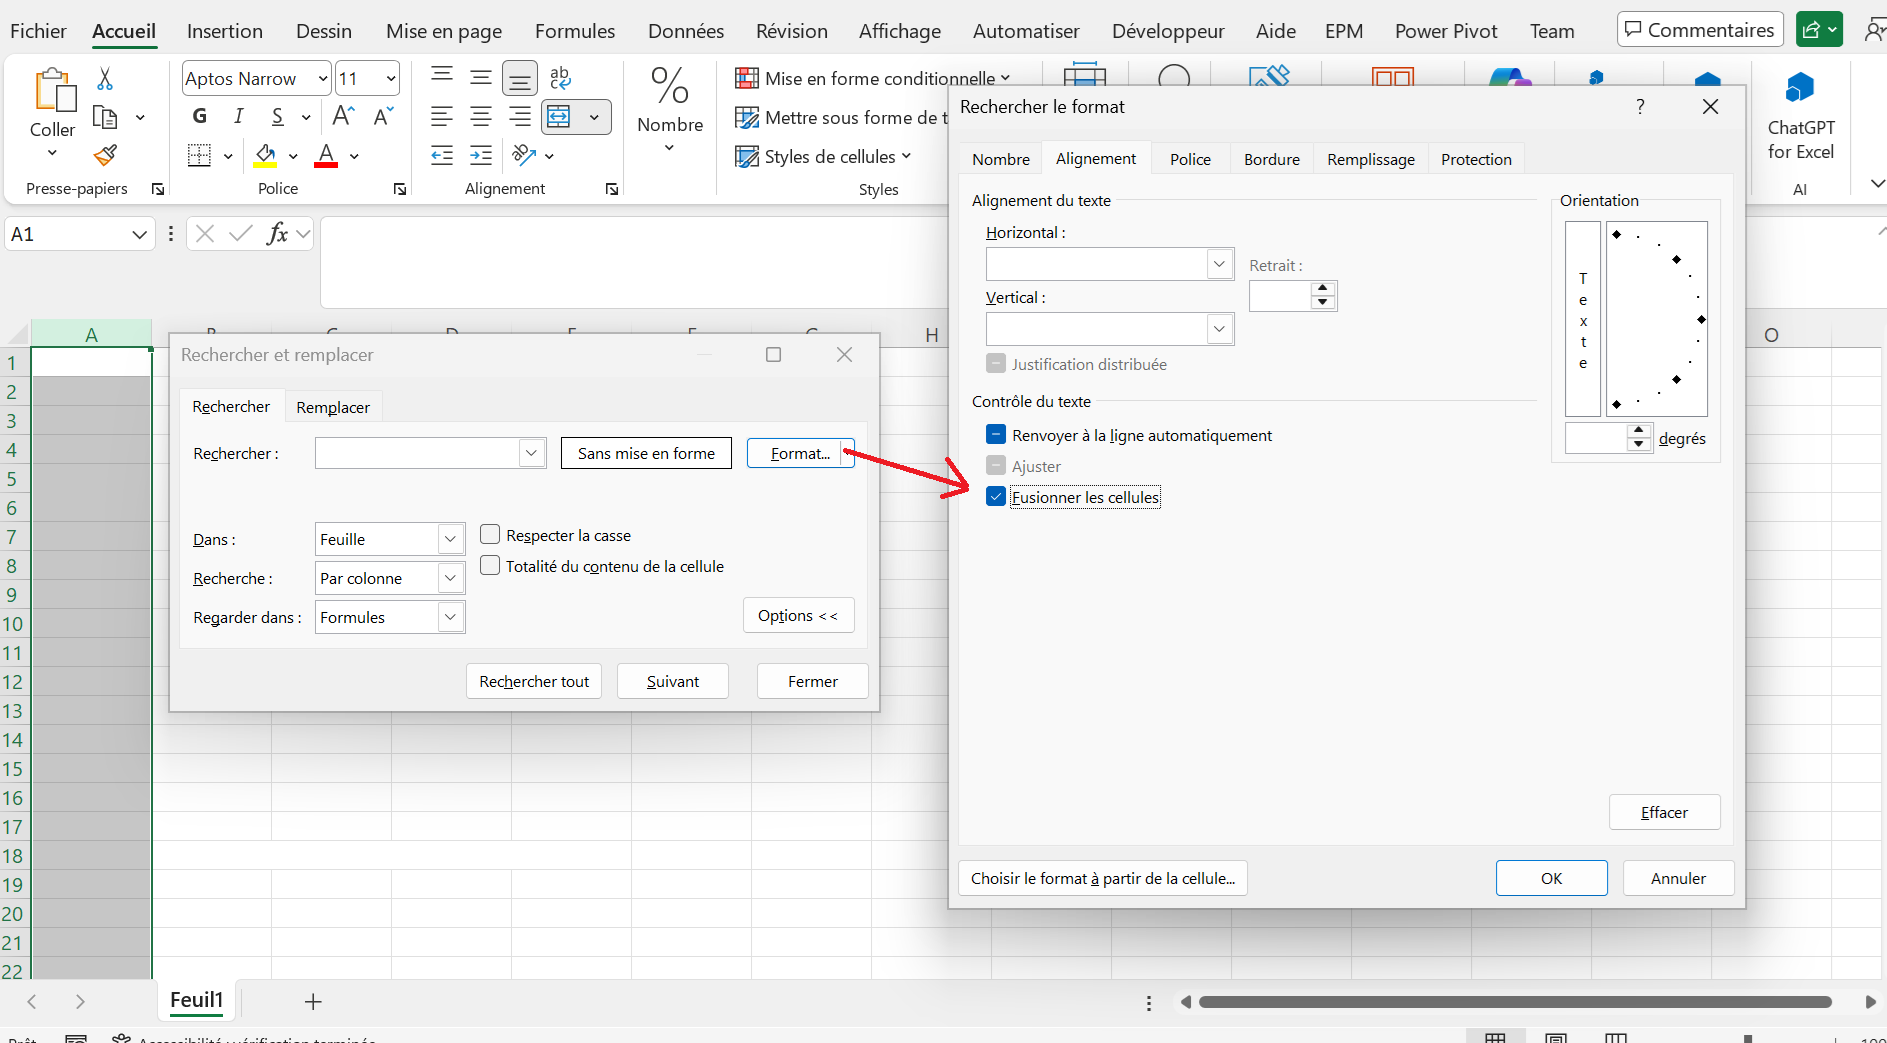Enable Respecter la casse checkbox

point(490,535)
